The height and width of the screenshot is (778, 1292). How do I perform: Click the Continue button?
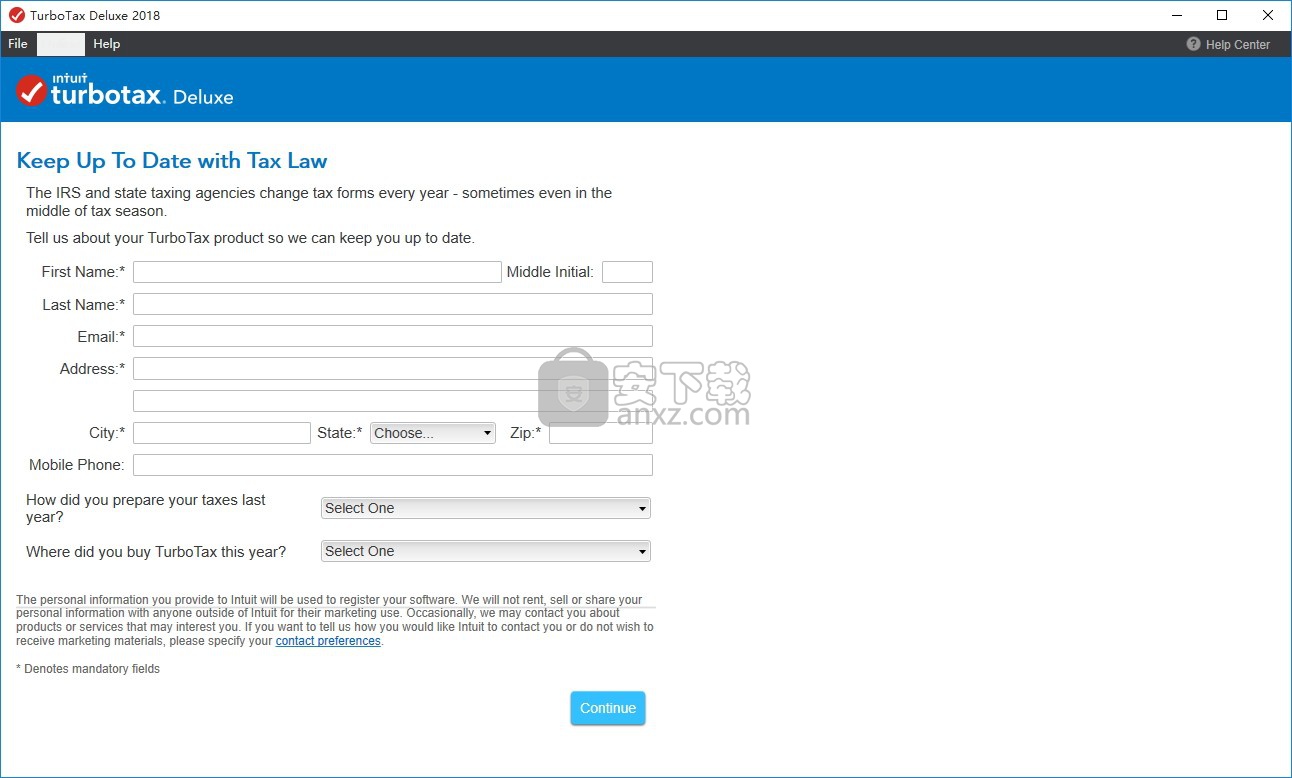(x=608, y=708)
